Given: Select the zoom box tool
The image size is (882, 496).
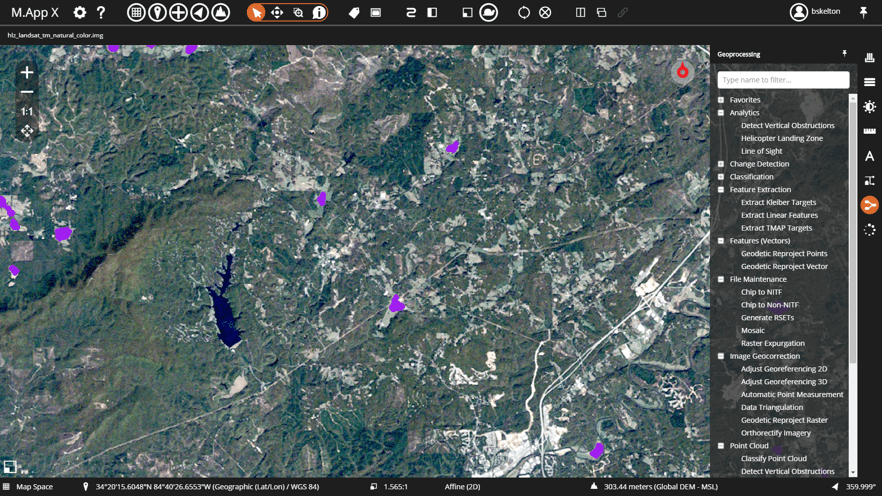Looking at the screenshot, I should (x=298, y=12).
